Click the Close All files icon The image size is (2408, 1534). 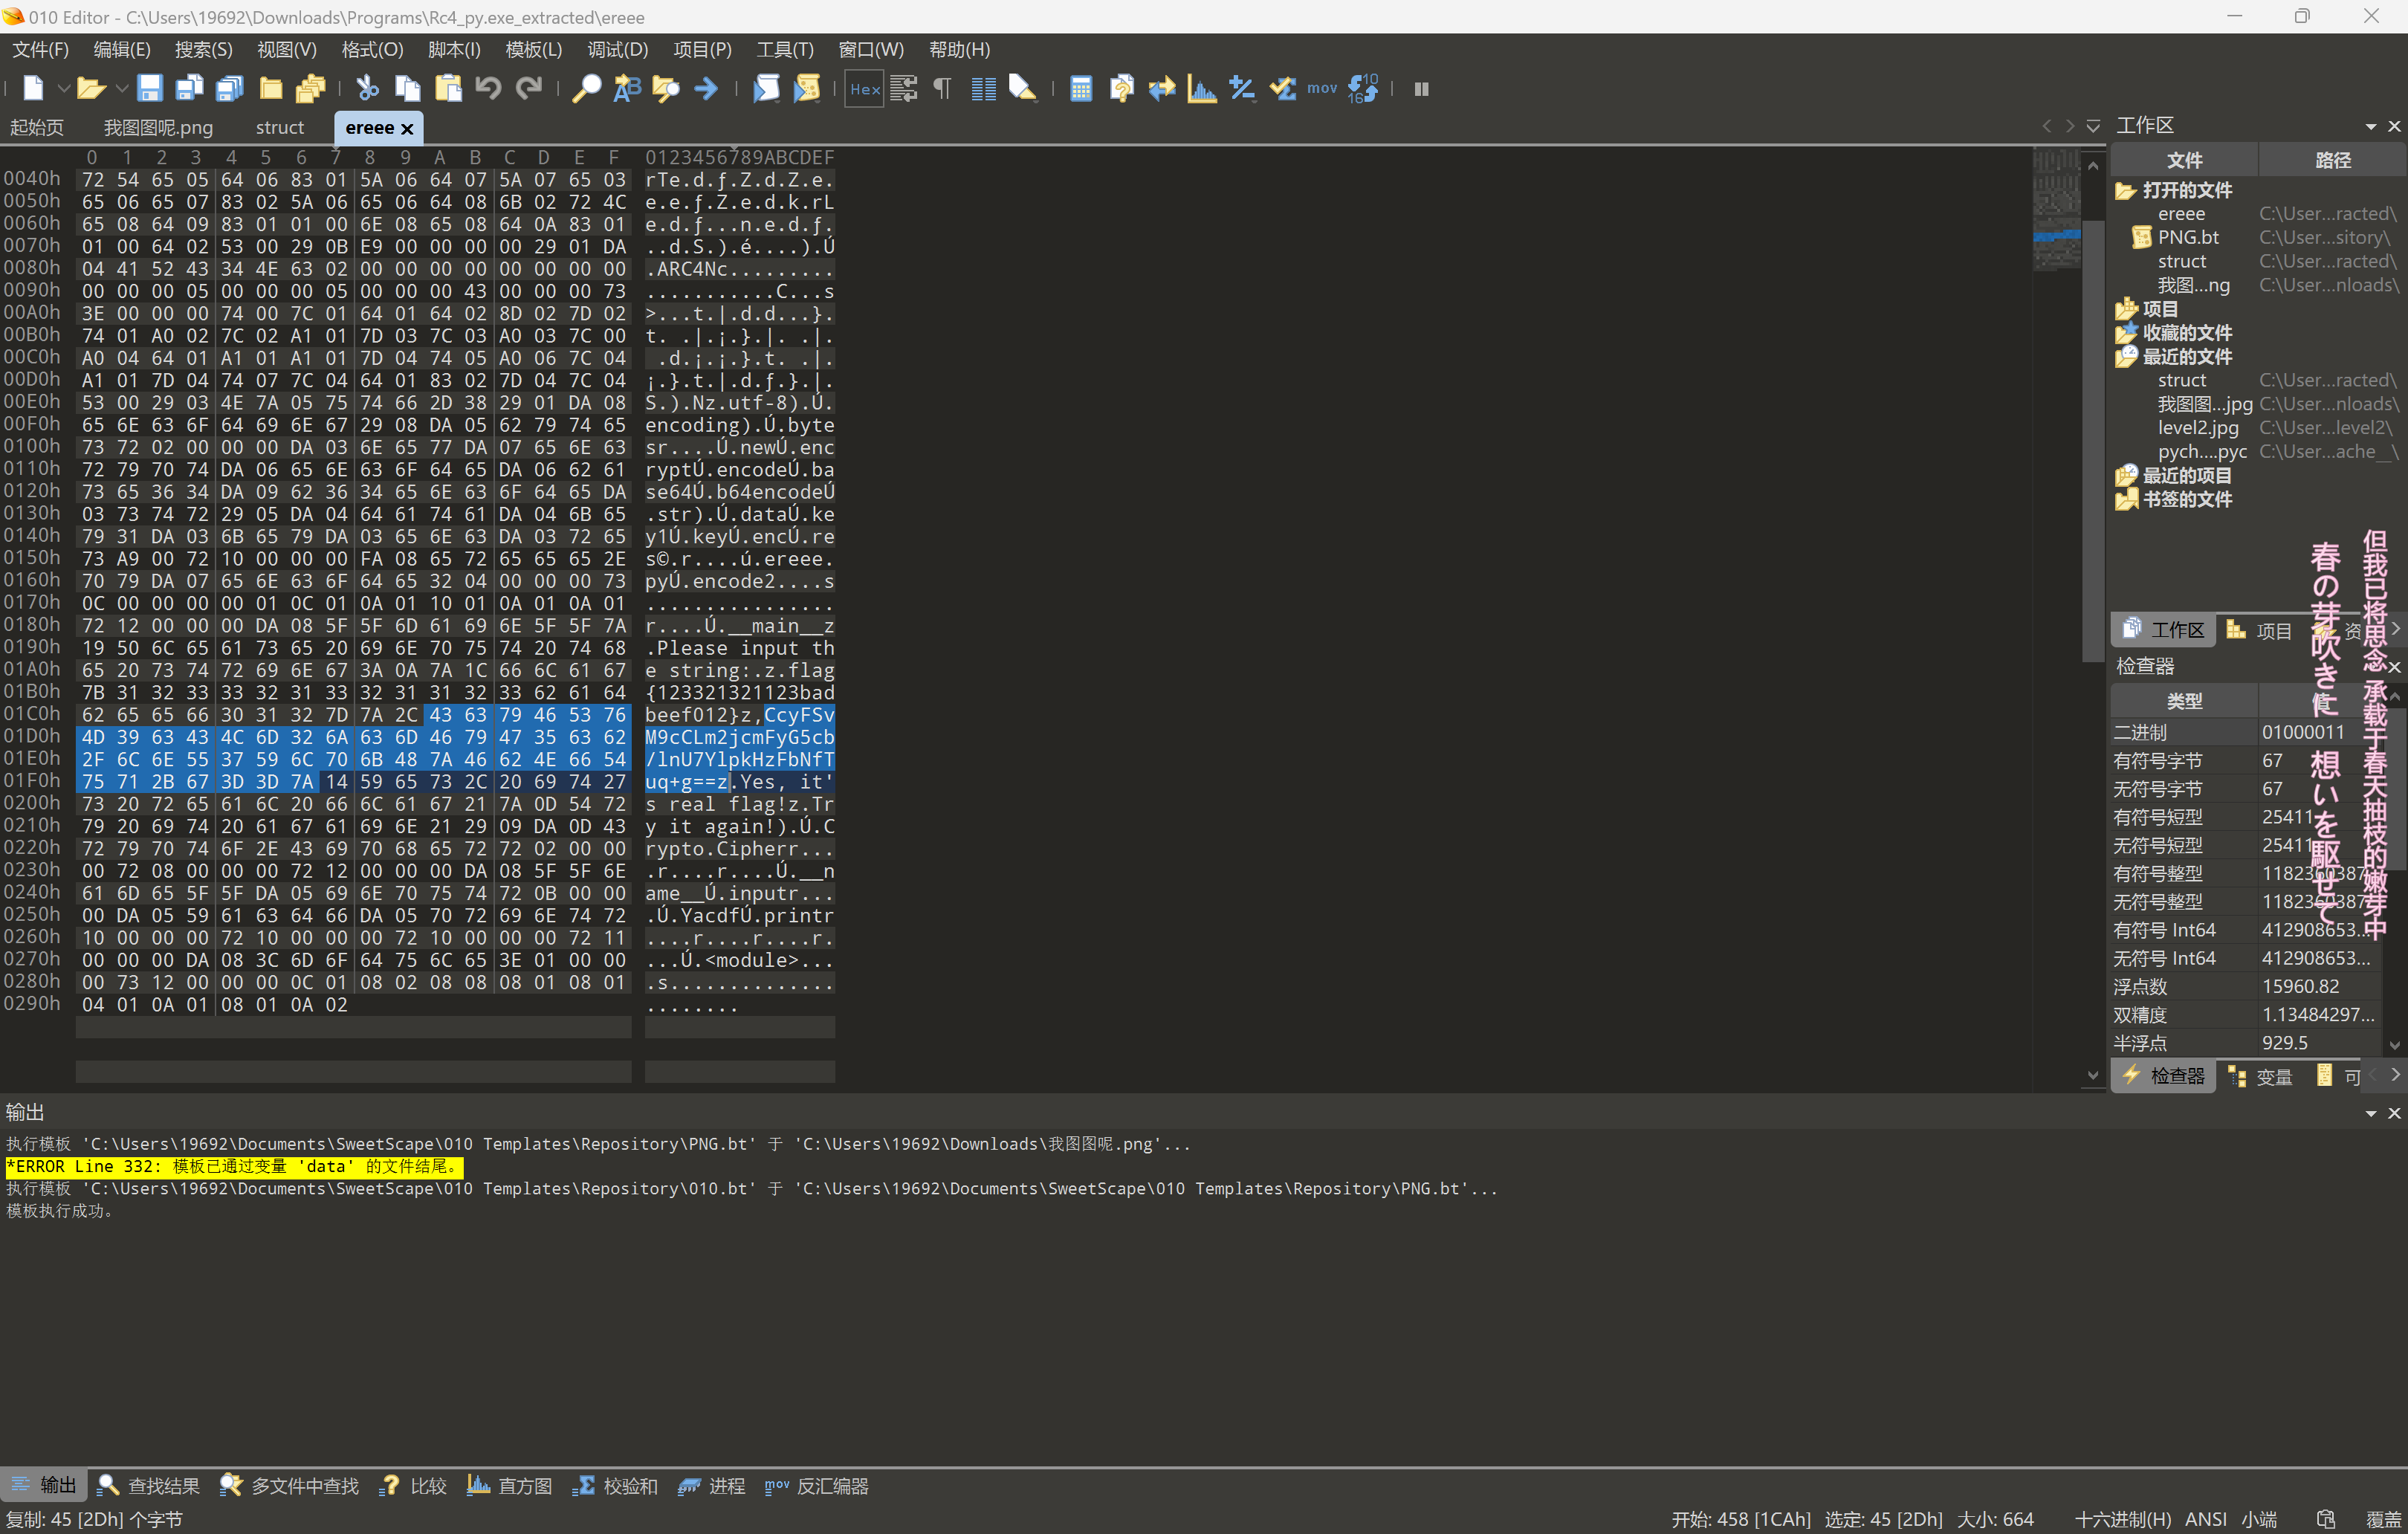tap(311, 89)
